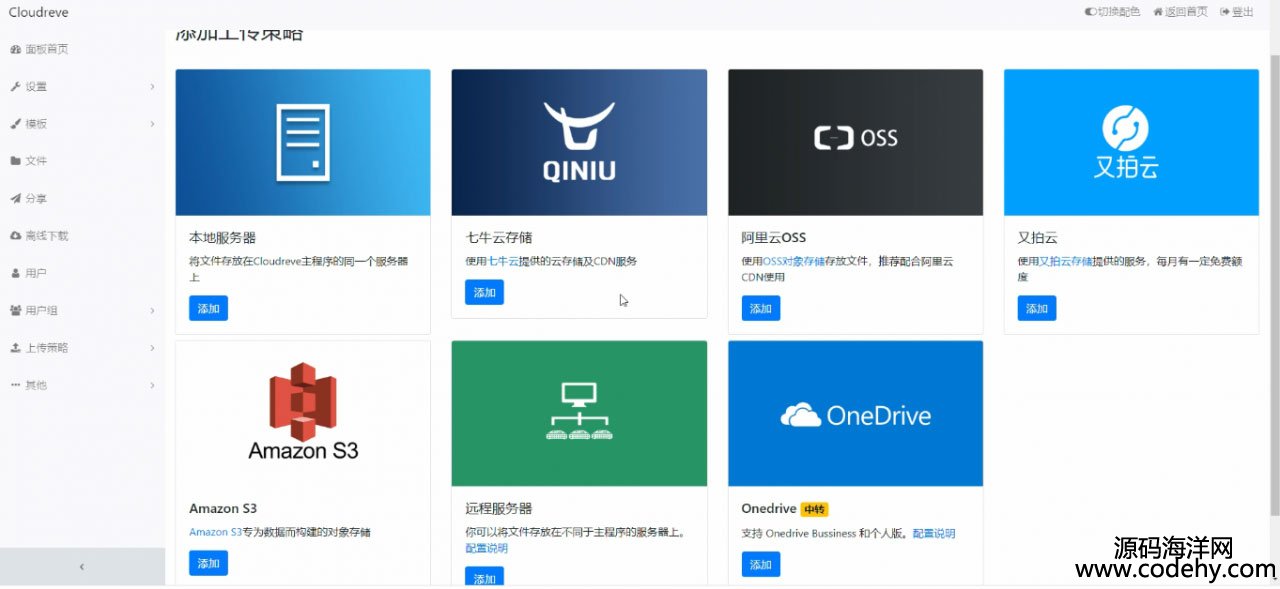The image size is (1280, 589).
Task: Click the brush icon beside 模板
Action: coord(15,124)
